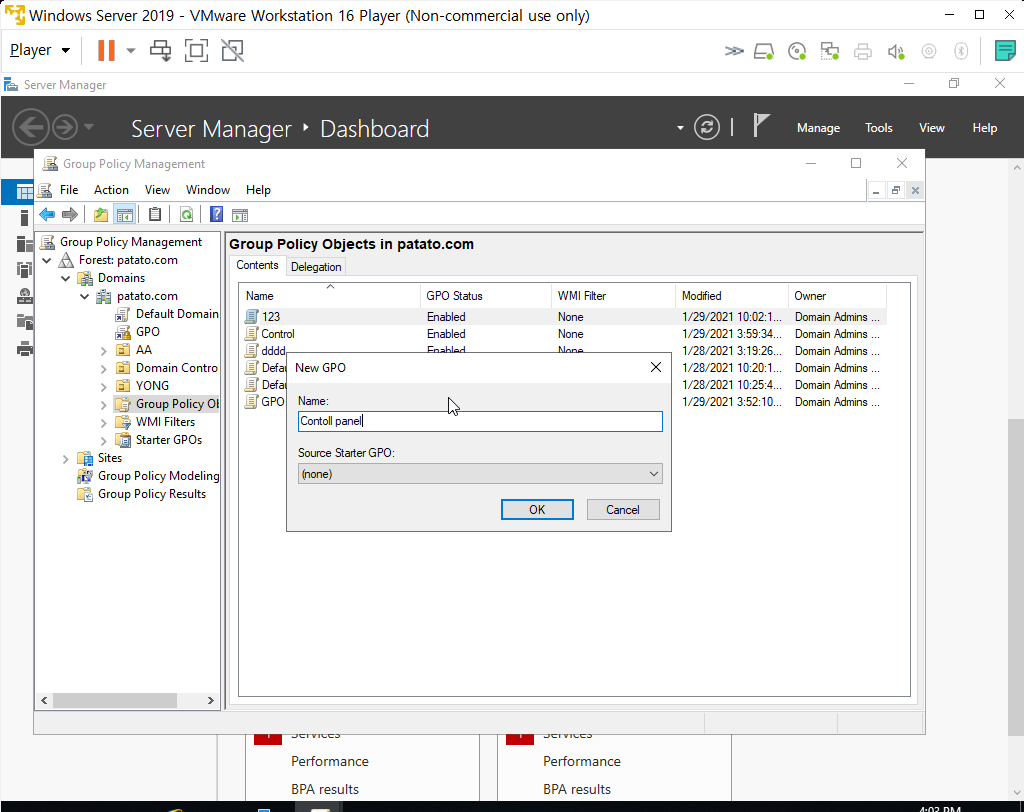
Task: Toggle Show/Hide Console Tree toolbar icon
Action: tap(124, 214)
